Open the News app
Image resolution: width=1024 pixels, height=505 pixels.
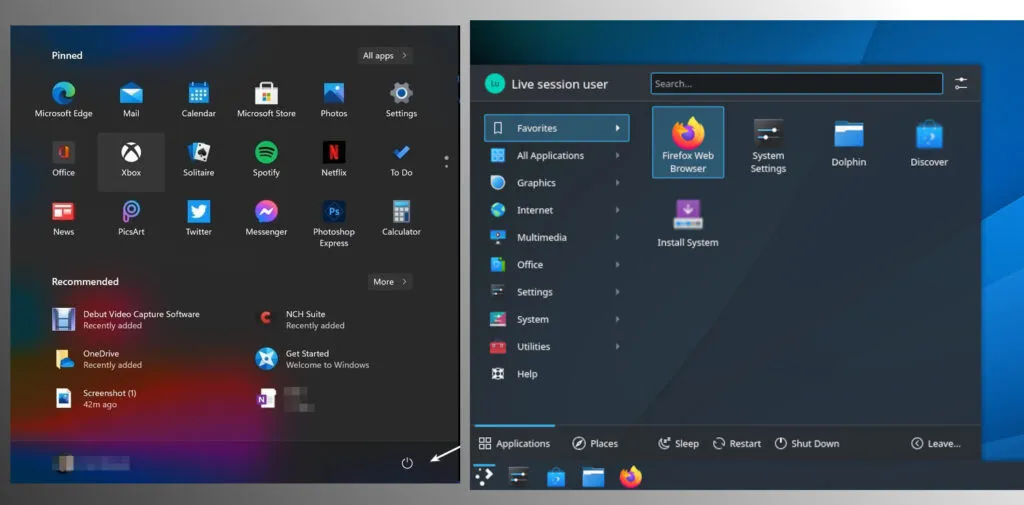click(x=63, y=220)
